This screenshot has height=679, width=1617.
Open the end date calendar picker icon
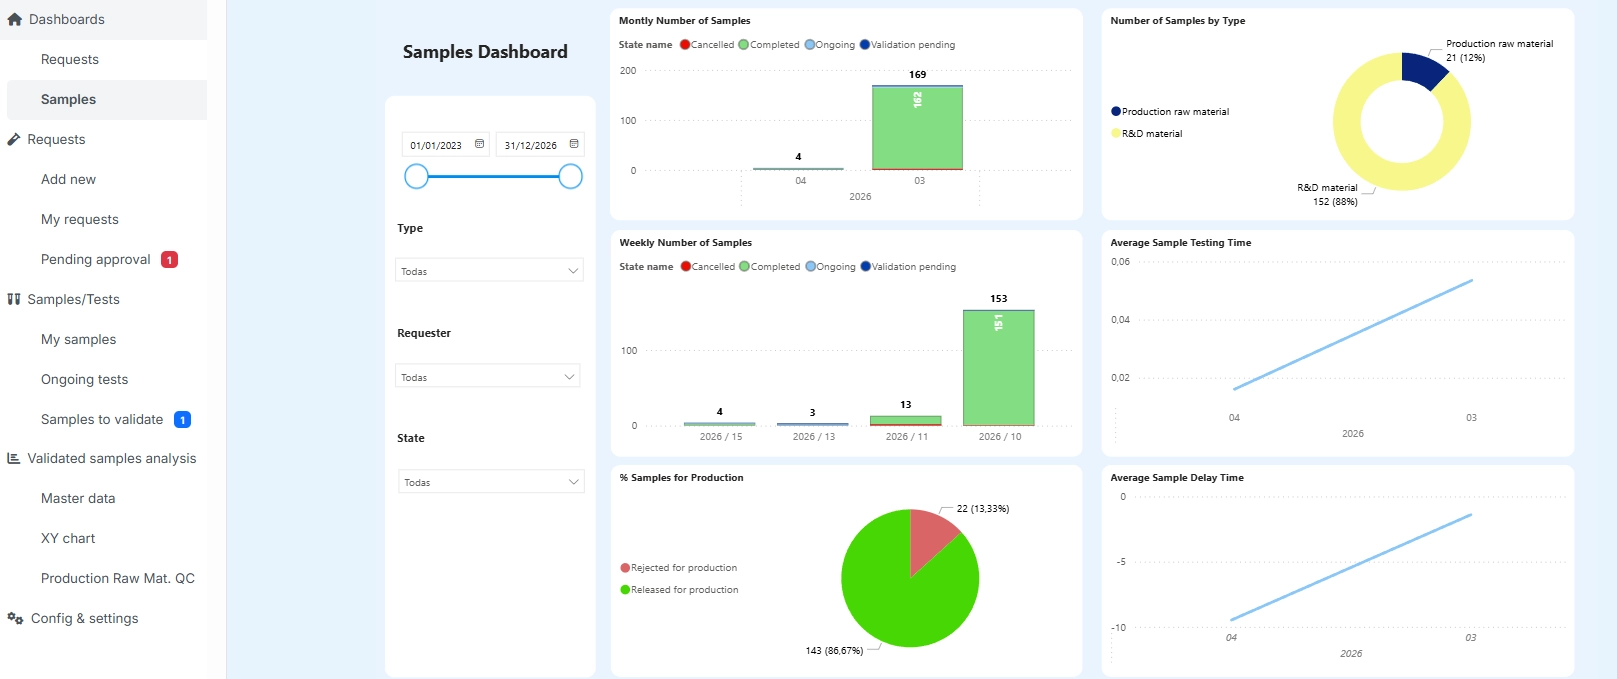[574, 144]
